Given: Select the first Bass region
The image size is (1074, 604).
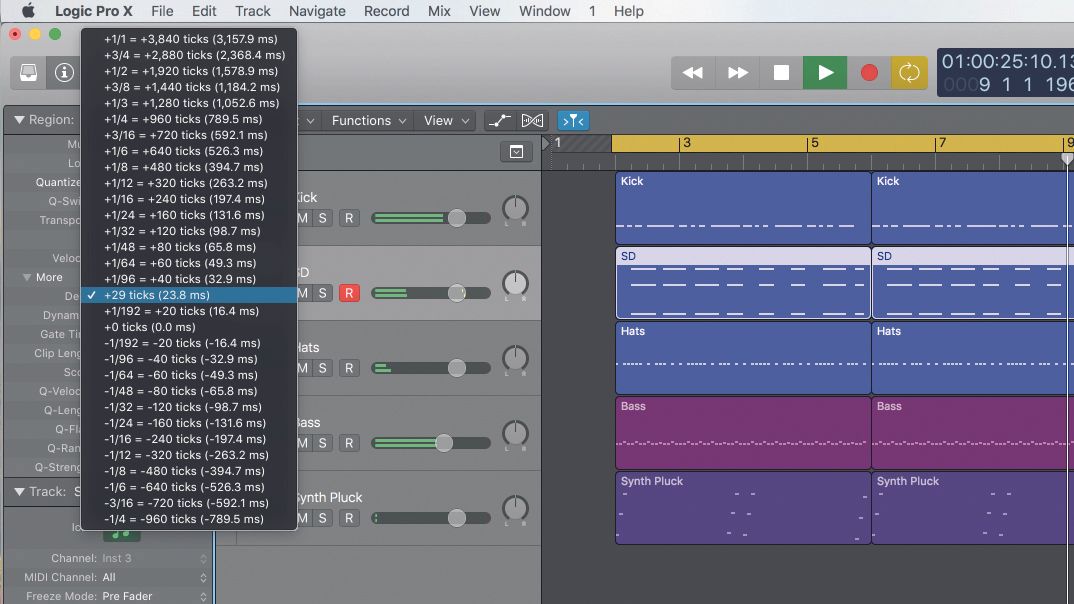Looking at the screenshot, I should (x=743, y=433).
